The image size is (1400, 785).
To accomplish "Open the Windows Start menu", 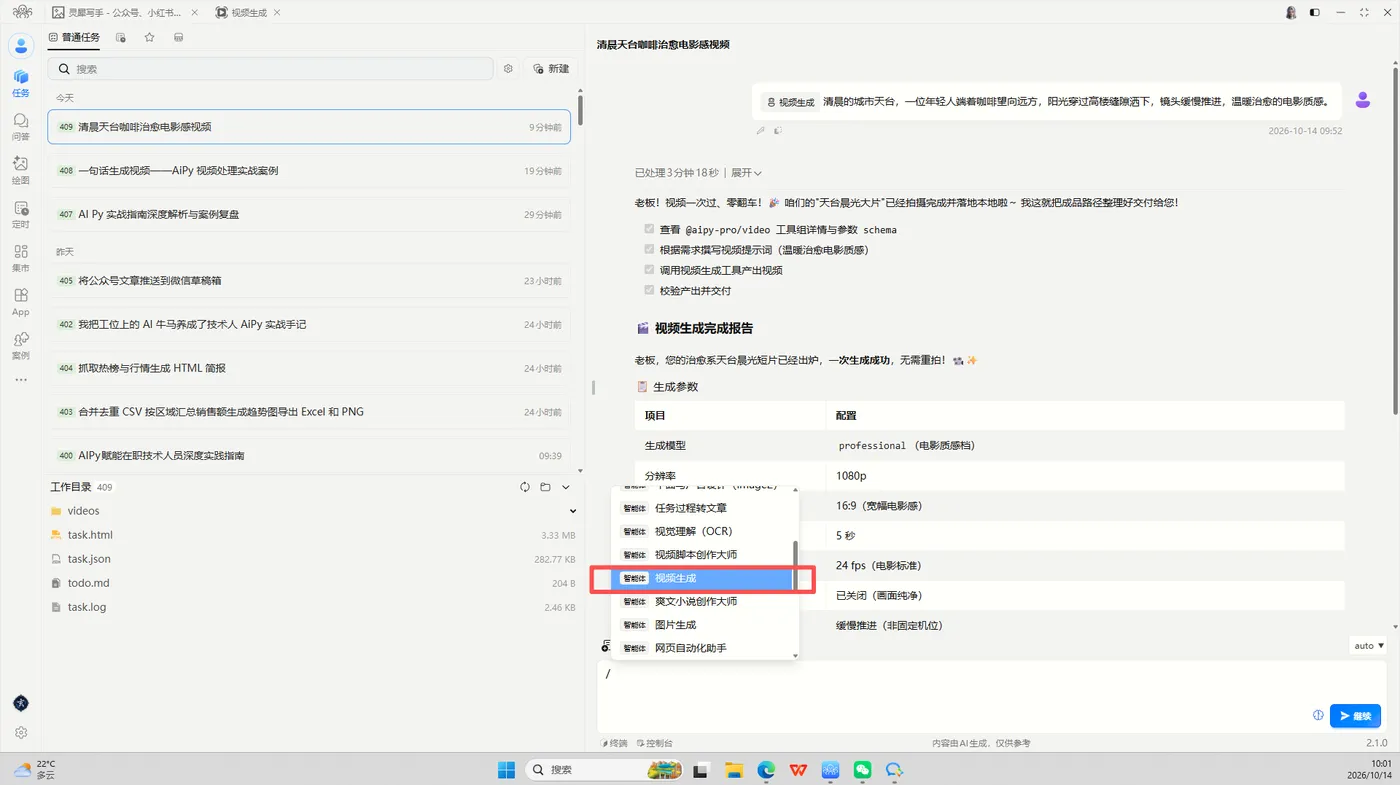I will coord(507,769).
